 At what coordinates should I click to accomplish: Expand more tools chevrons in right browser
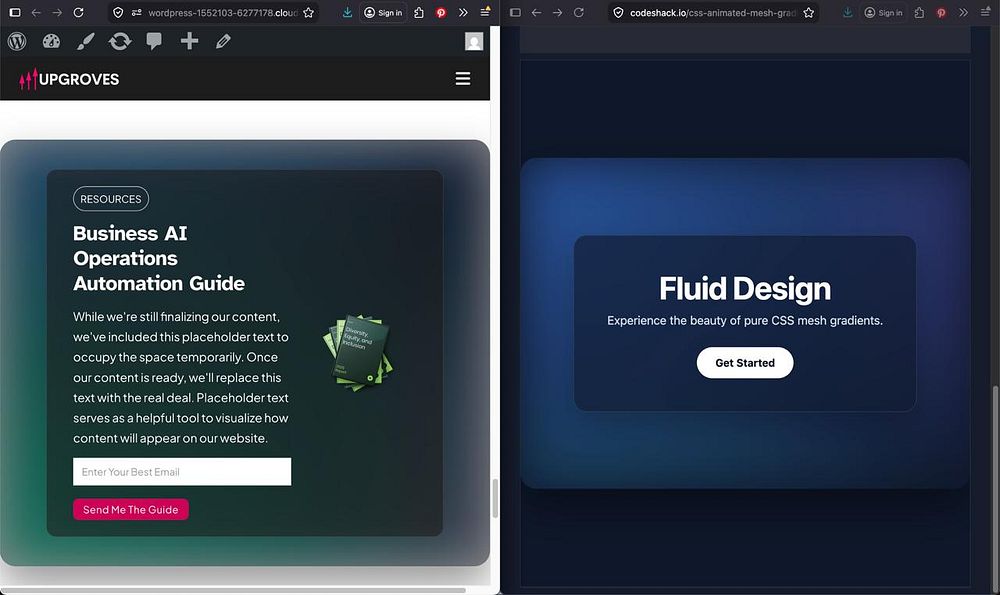pos(963,12)
